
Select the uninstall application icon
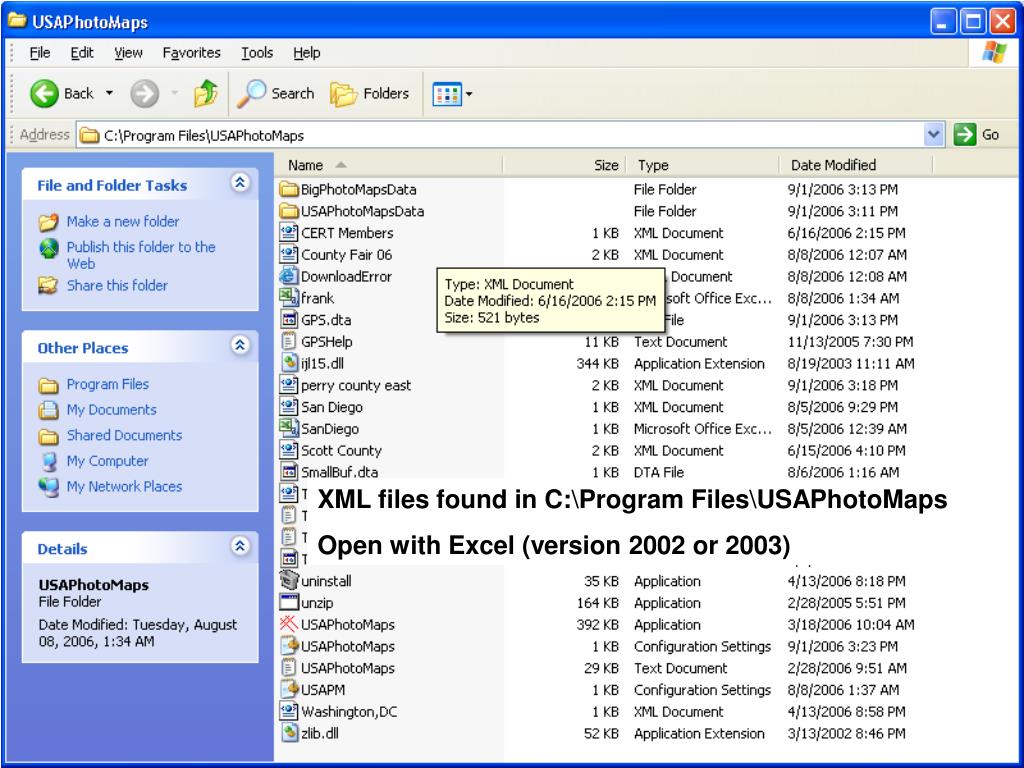click(x=288, y=581)
